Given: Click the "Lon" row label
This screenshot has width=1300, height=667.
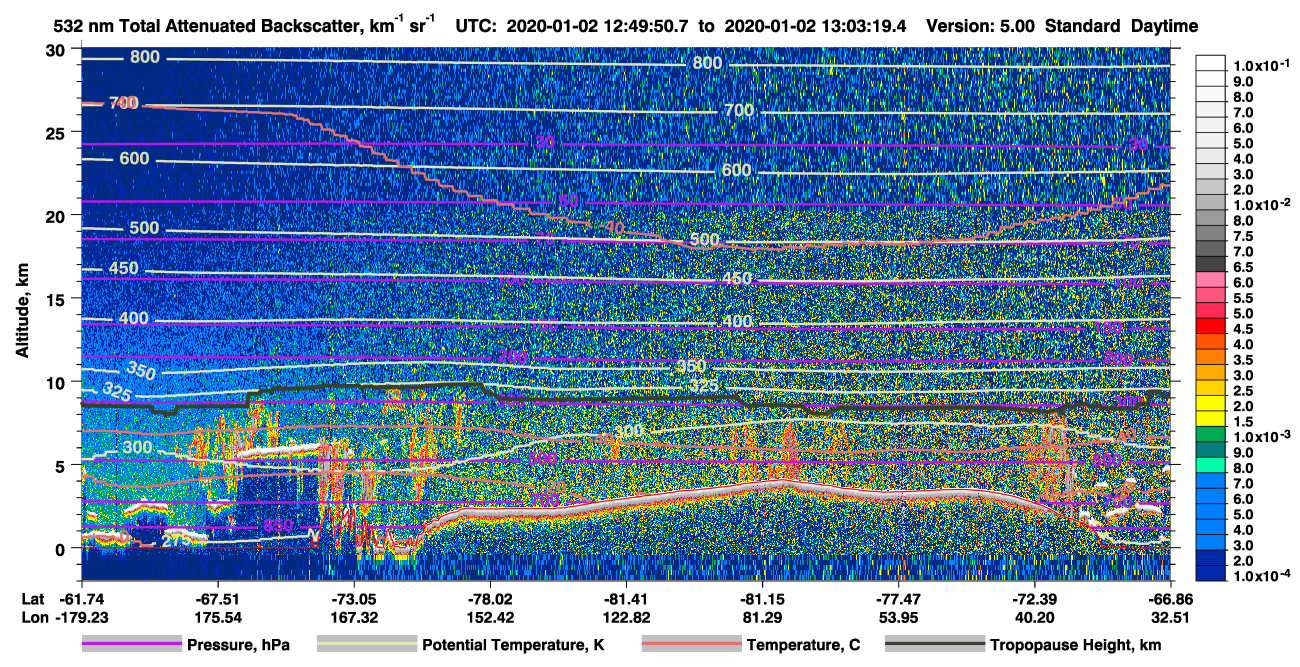Looking at the screenshot, I should (x=33, y=618).
